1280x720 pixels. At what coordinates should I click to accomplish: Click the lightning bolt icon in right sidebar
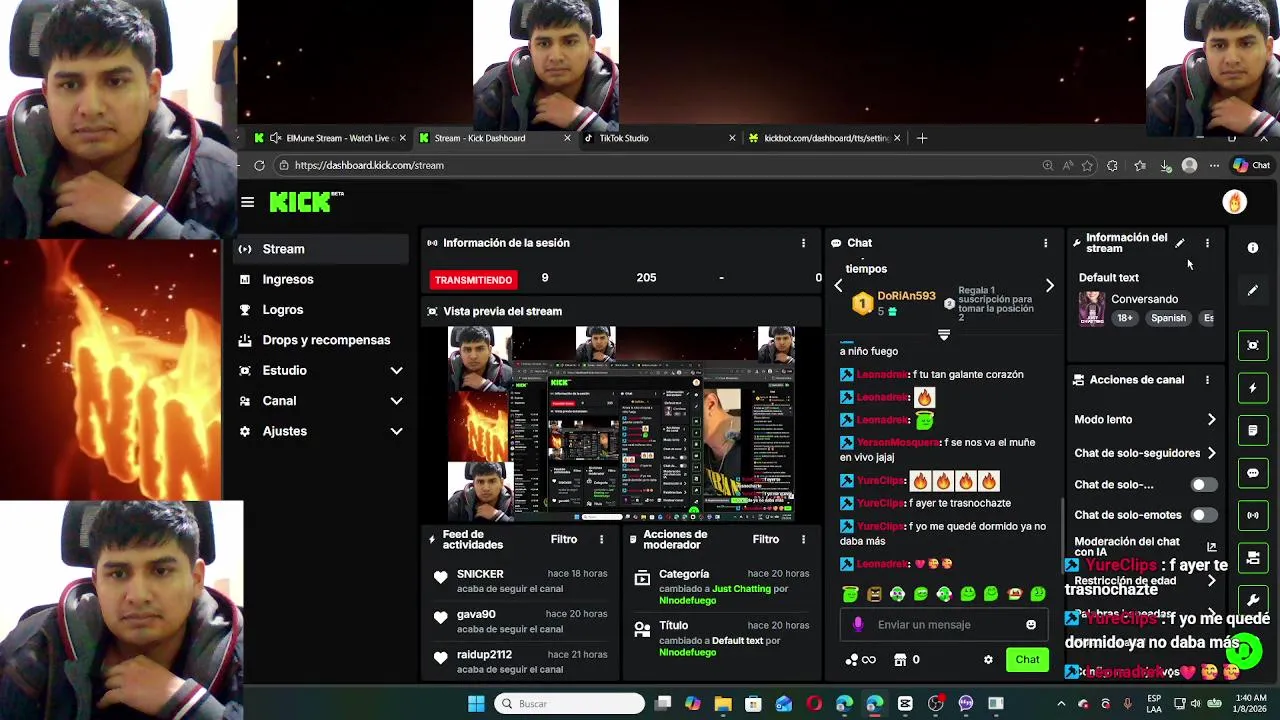click(1253, 388)
